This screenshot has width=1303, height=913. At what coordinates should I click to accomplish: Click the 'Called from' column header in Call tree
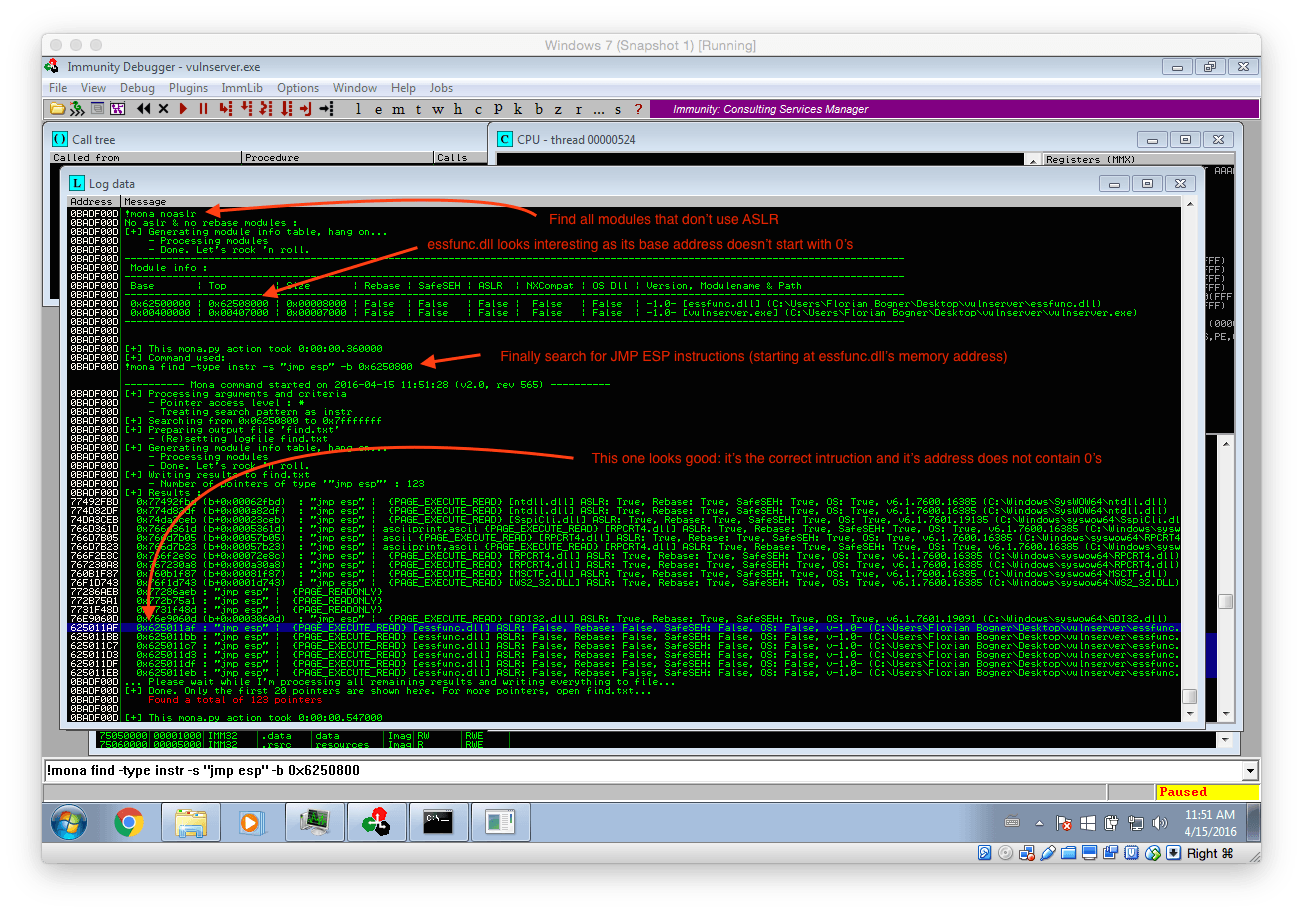point(147,157)
